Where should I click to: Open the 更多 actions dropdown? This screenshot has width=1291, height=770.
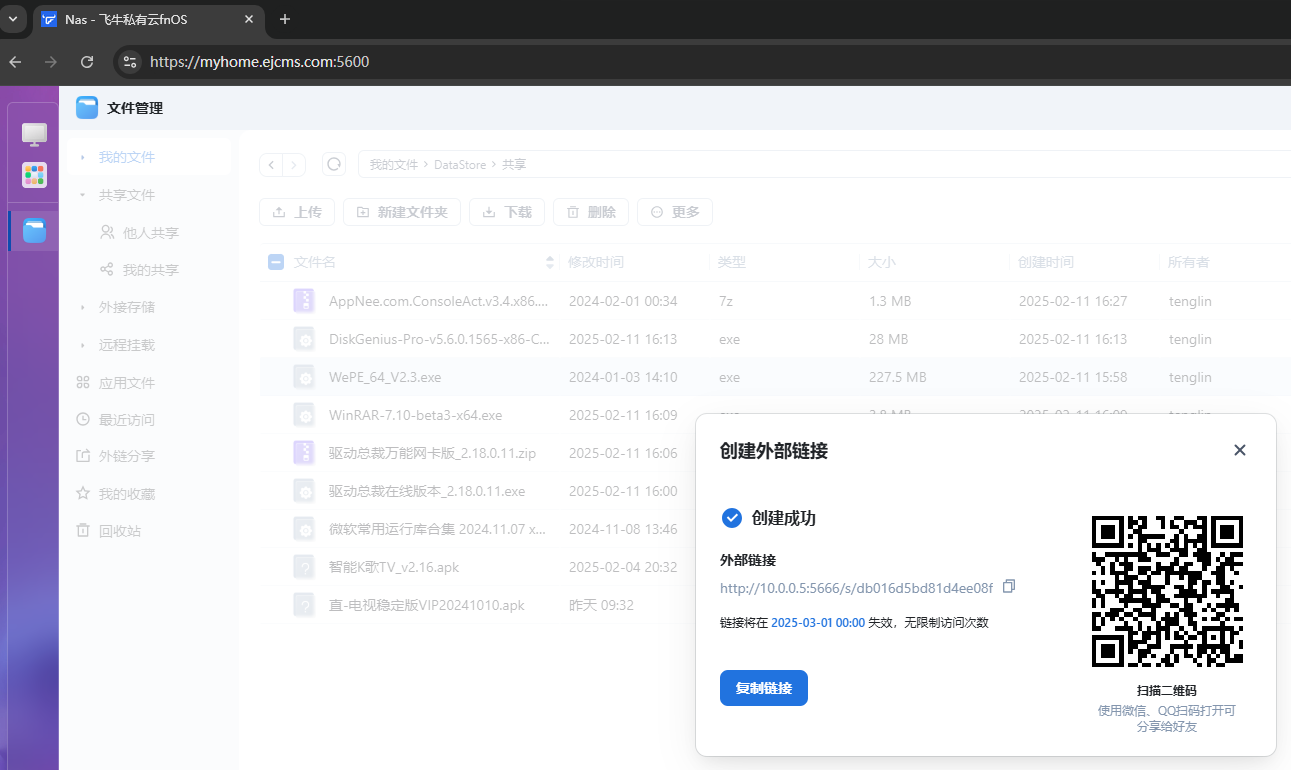(x=675, y=212)
